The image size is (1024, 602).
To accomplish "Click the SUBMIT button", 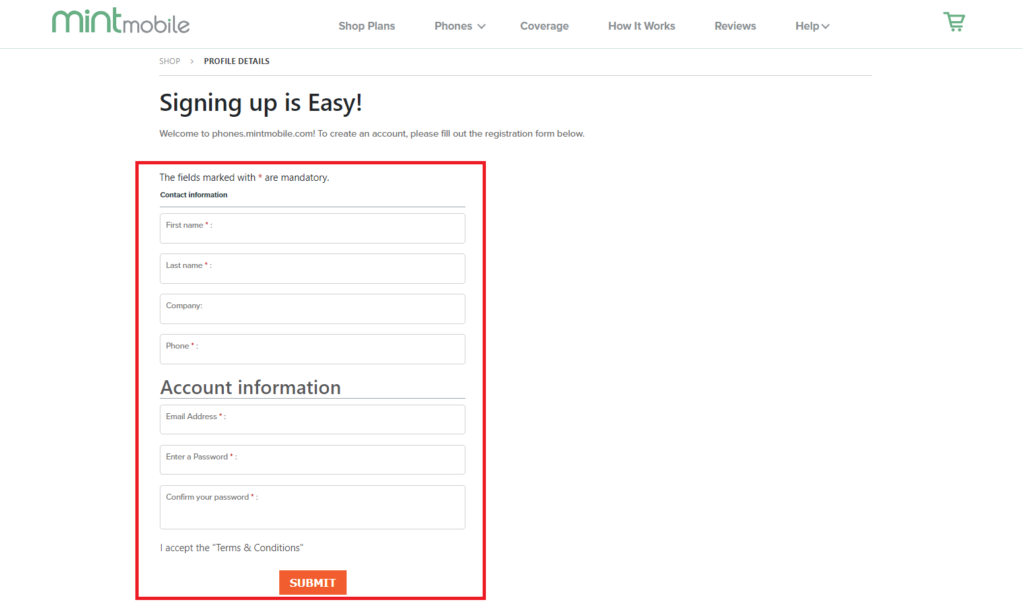I will point(313,582).
